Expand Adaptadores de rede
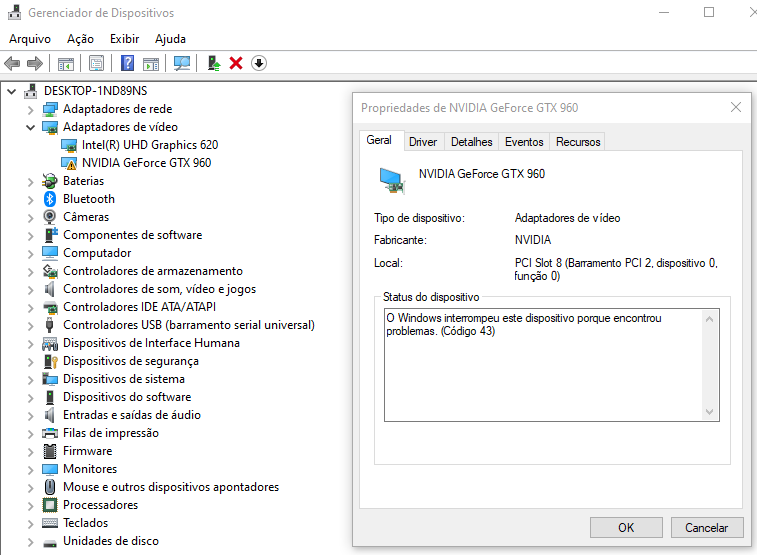 (x=30, y=110)
